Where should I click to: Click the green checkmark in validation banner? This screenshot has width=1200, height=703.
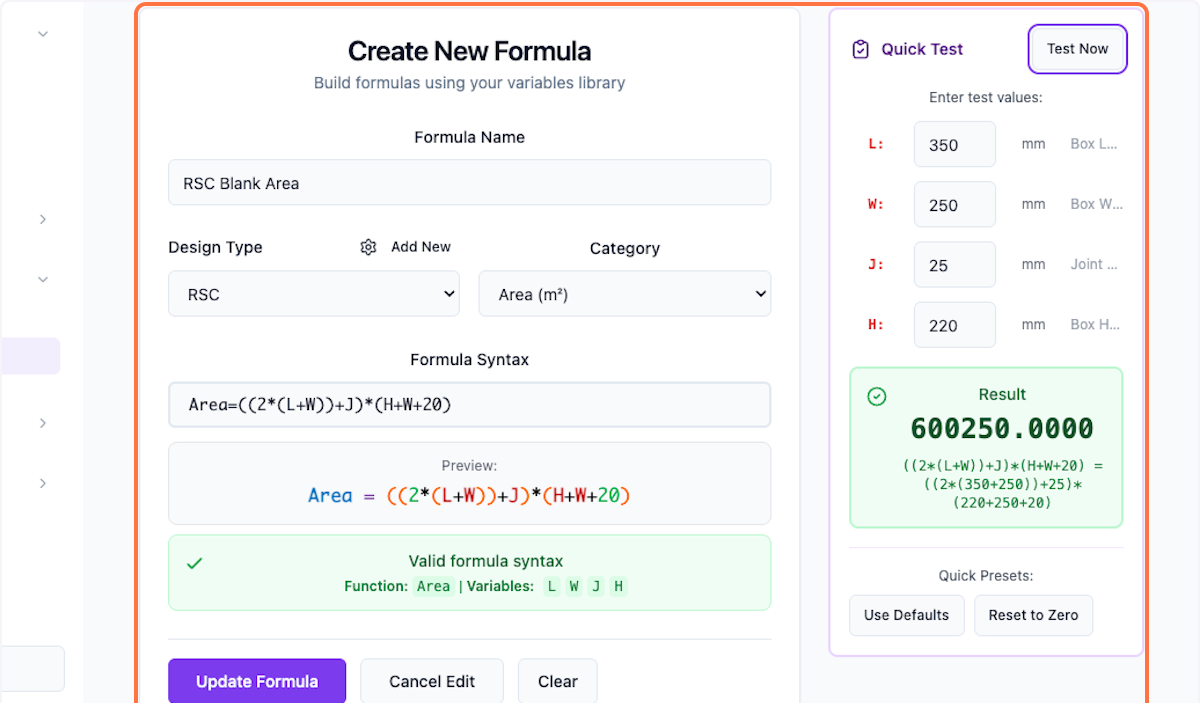[x=195, y=562]
